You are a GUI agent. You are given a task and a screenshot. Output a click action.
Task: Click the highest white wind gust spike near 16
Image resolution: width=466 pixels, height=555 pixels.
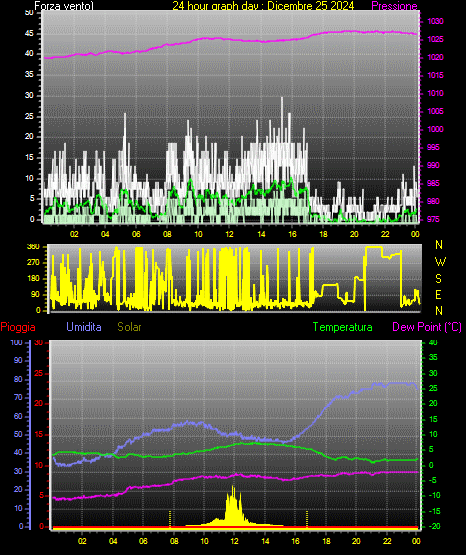pos(282,120)
